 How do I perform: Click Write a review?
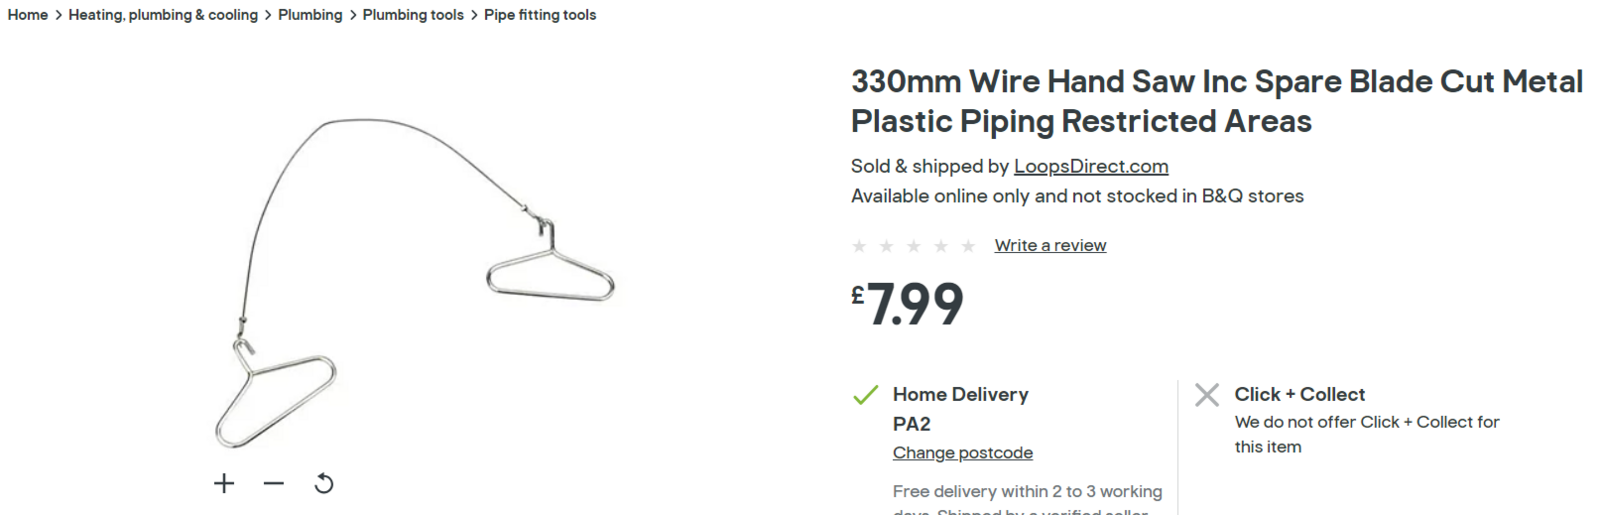click(x=1050, y=246)
